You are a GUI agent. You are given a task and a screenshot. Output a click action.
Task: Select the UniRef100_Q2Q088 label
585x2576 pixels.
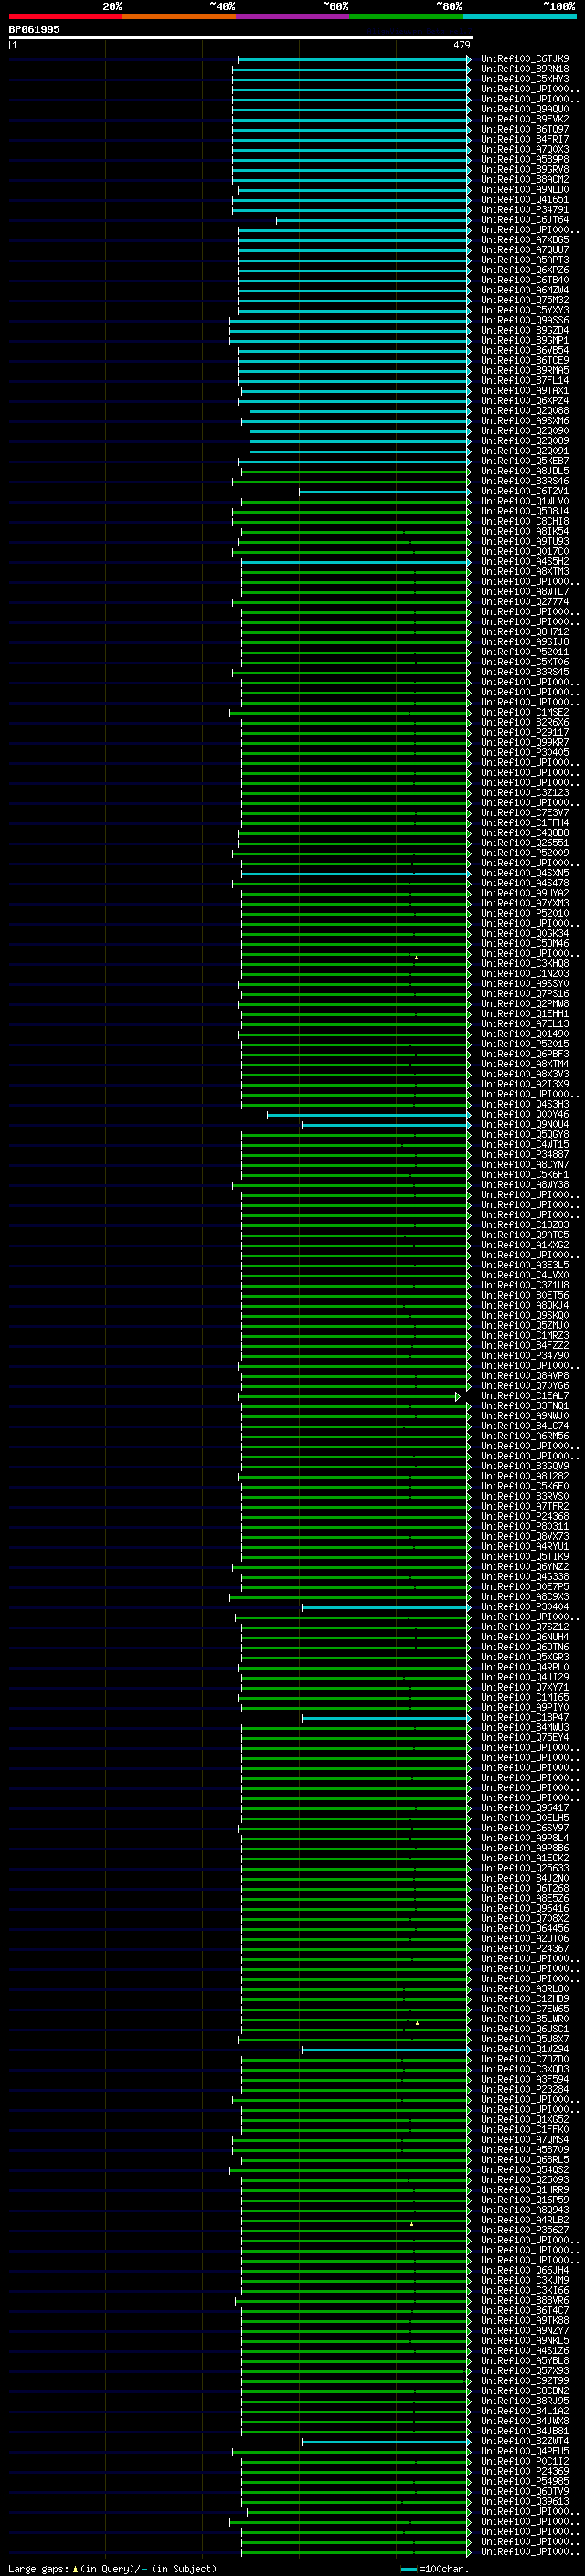(525, 411)
